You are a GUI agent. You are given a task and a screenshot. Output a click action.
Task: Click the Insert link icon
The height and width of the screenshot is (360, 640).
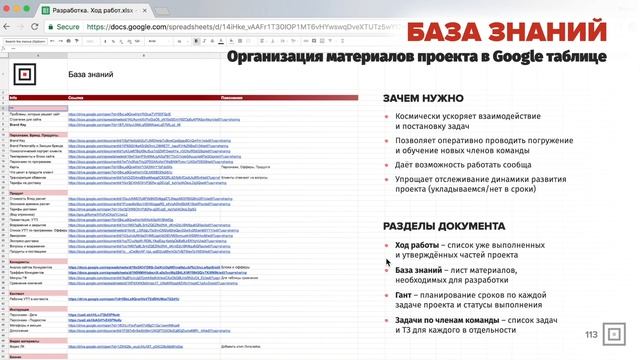(306, 41)
